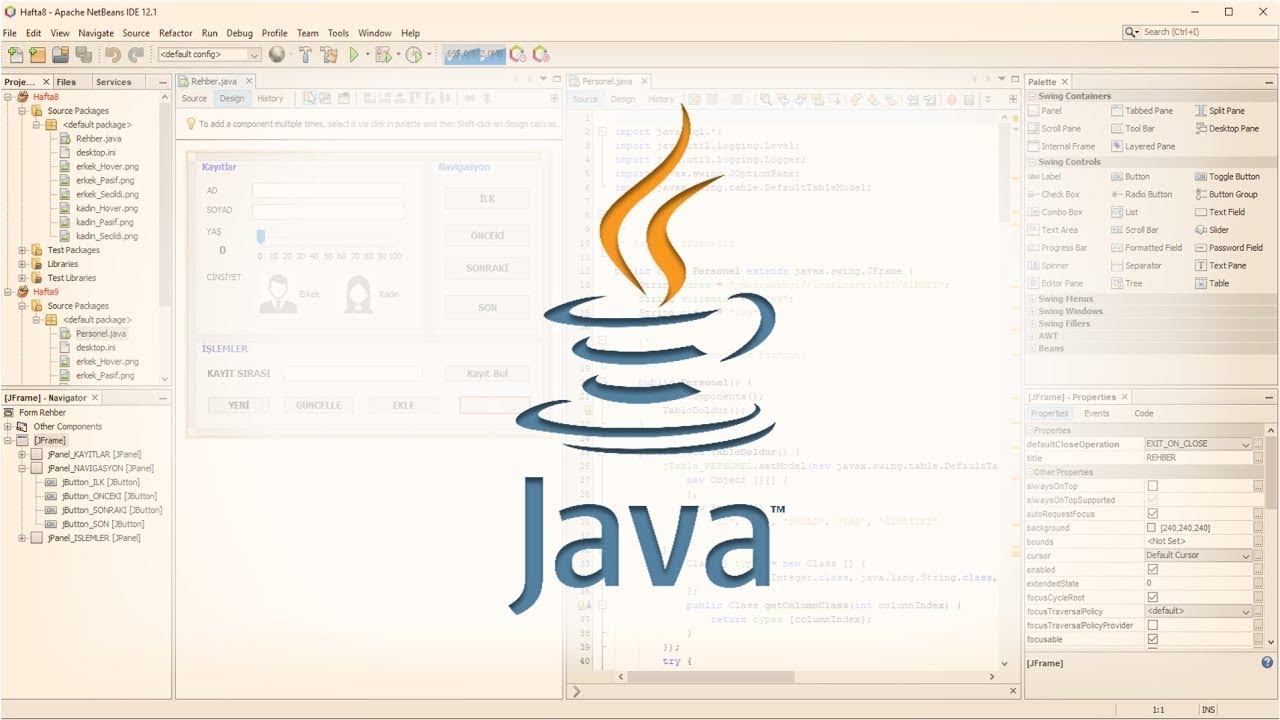Image resolution: width=1280 pixels, height=720 pixels.
Task: Click the Save All toolbar icon
Action: (84, 55)
